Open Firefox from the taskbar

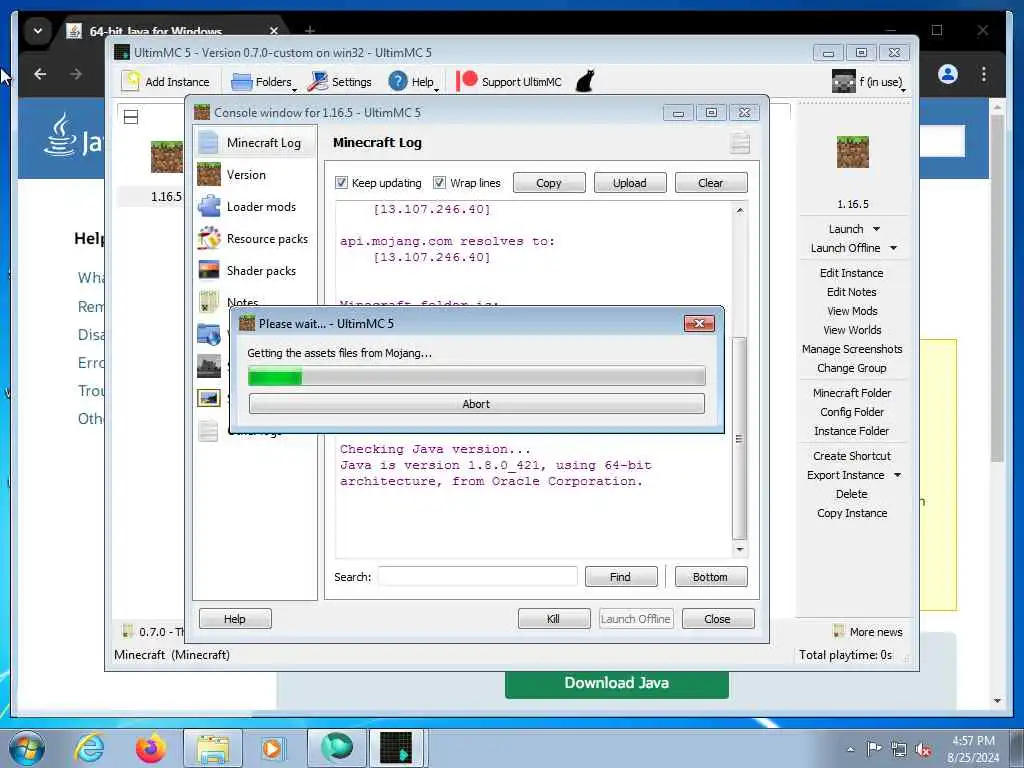click(151, 748)
